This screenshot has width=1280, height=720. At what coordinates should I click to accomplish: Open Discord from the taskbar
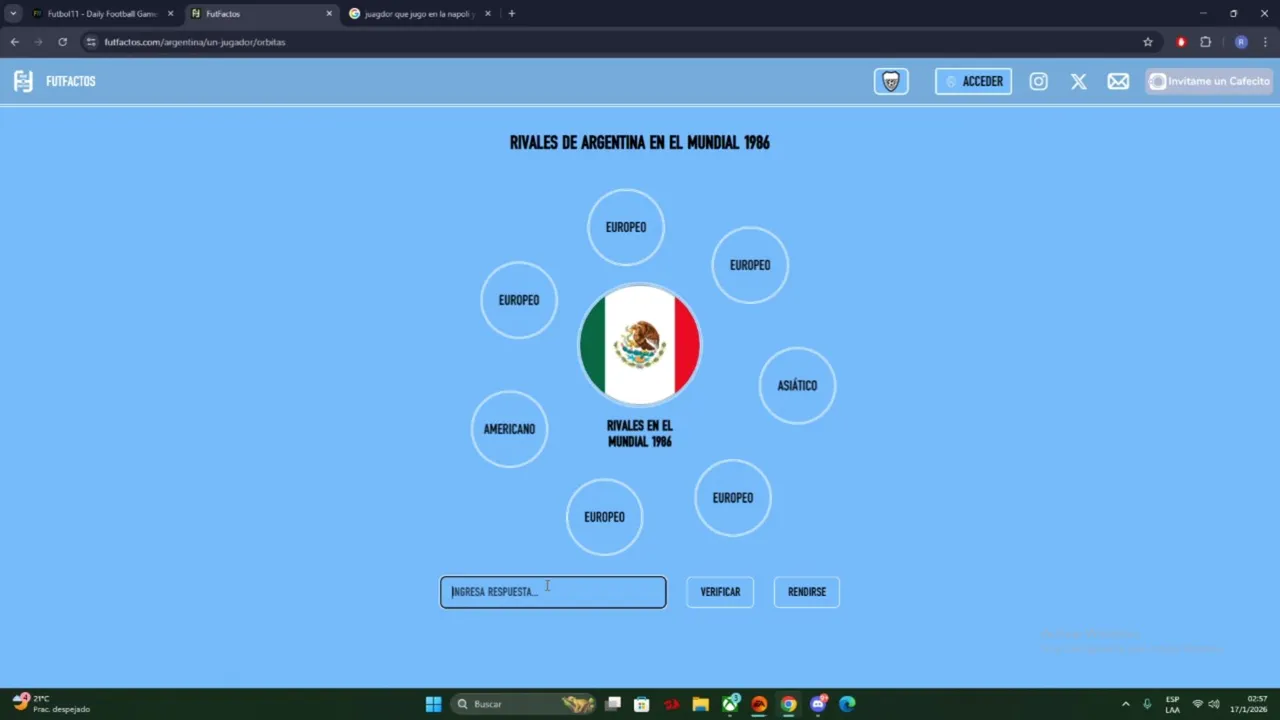(x=819, y=704)
